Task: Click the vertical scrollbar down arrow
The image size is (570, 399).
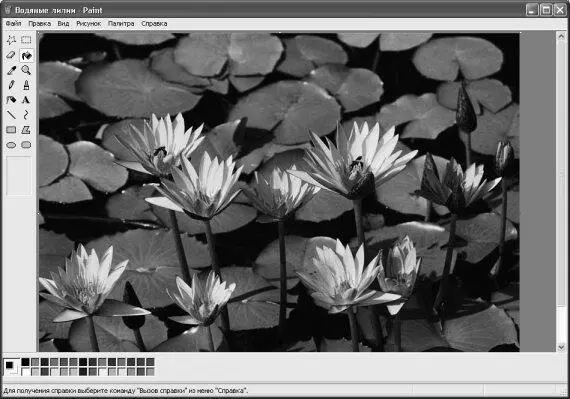Action: coord(561,347)
